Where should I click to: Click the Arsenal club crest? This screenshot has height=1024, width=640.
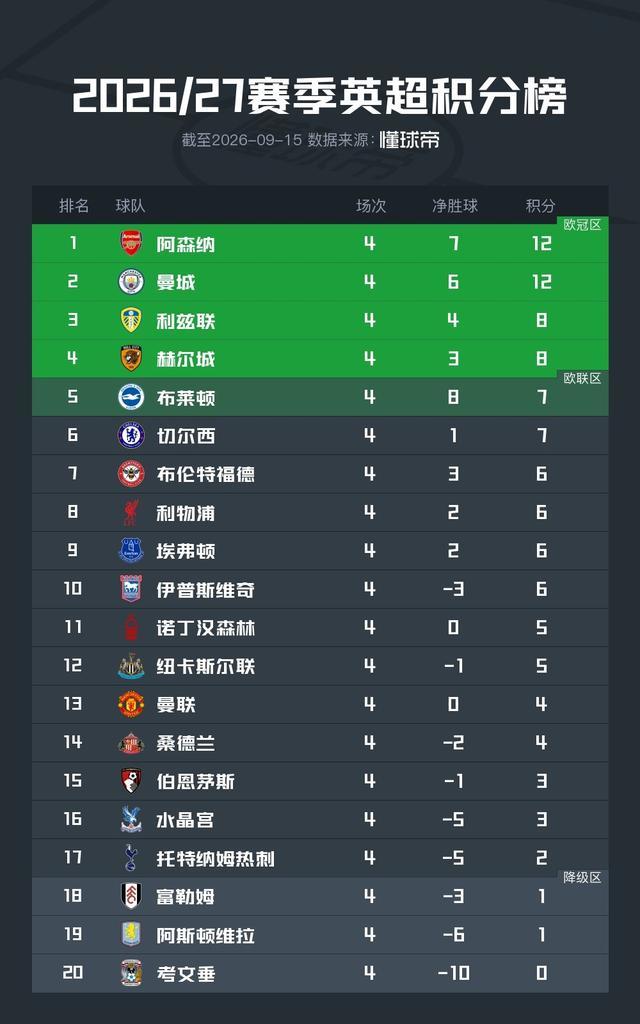(131, 244)
